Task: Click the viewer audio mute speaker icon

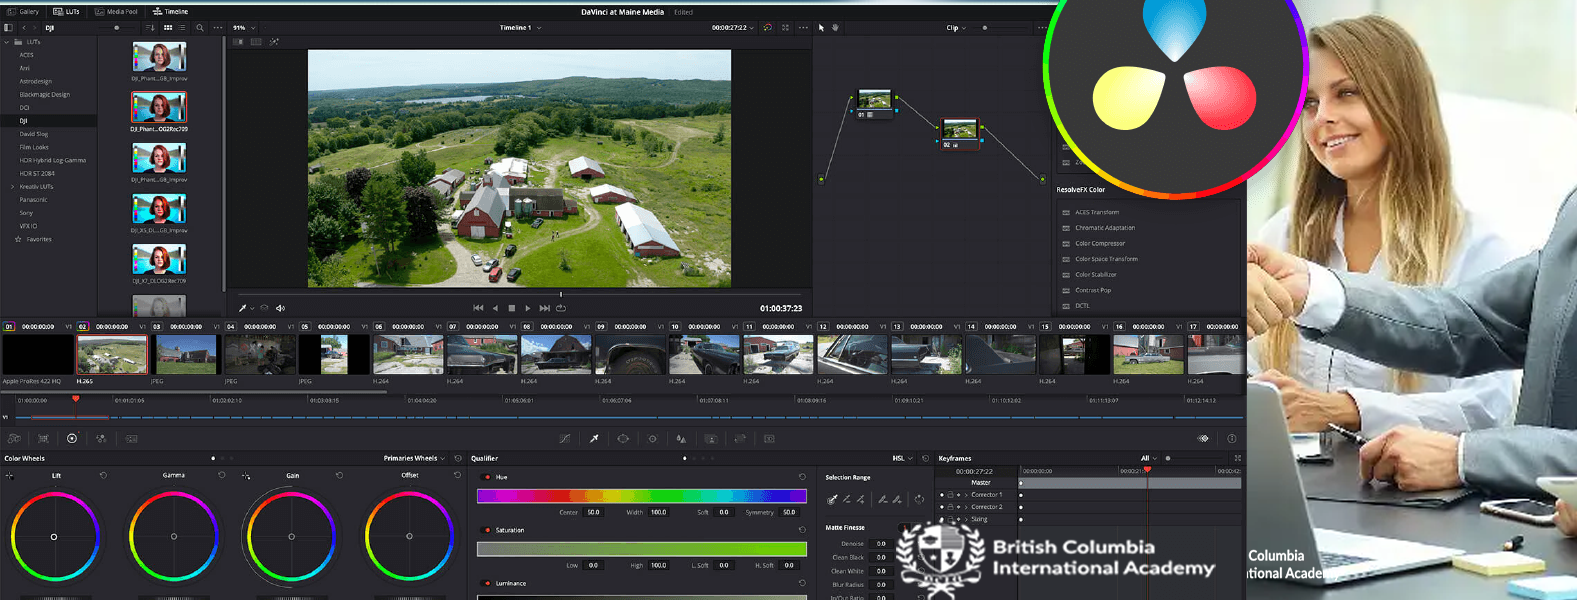Action: (280, 308)
